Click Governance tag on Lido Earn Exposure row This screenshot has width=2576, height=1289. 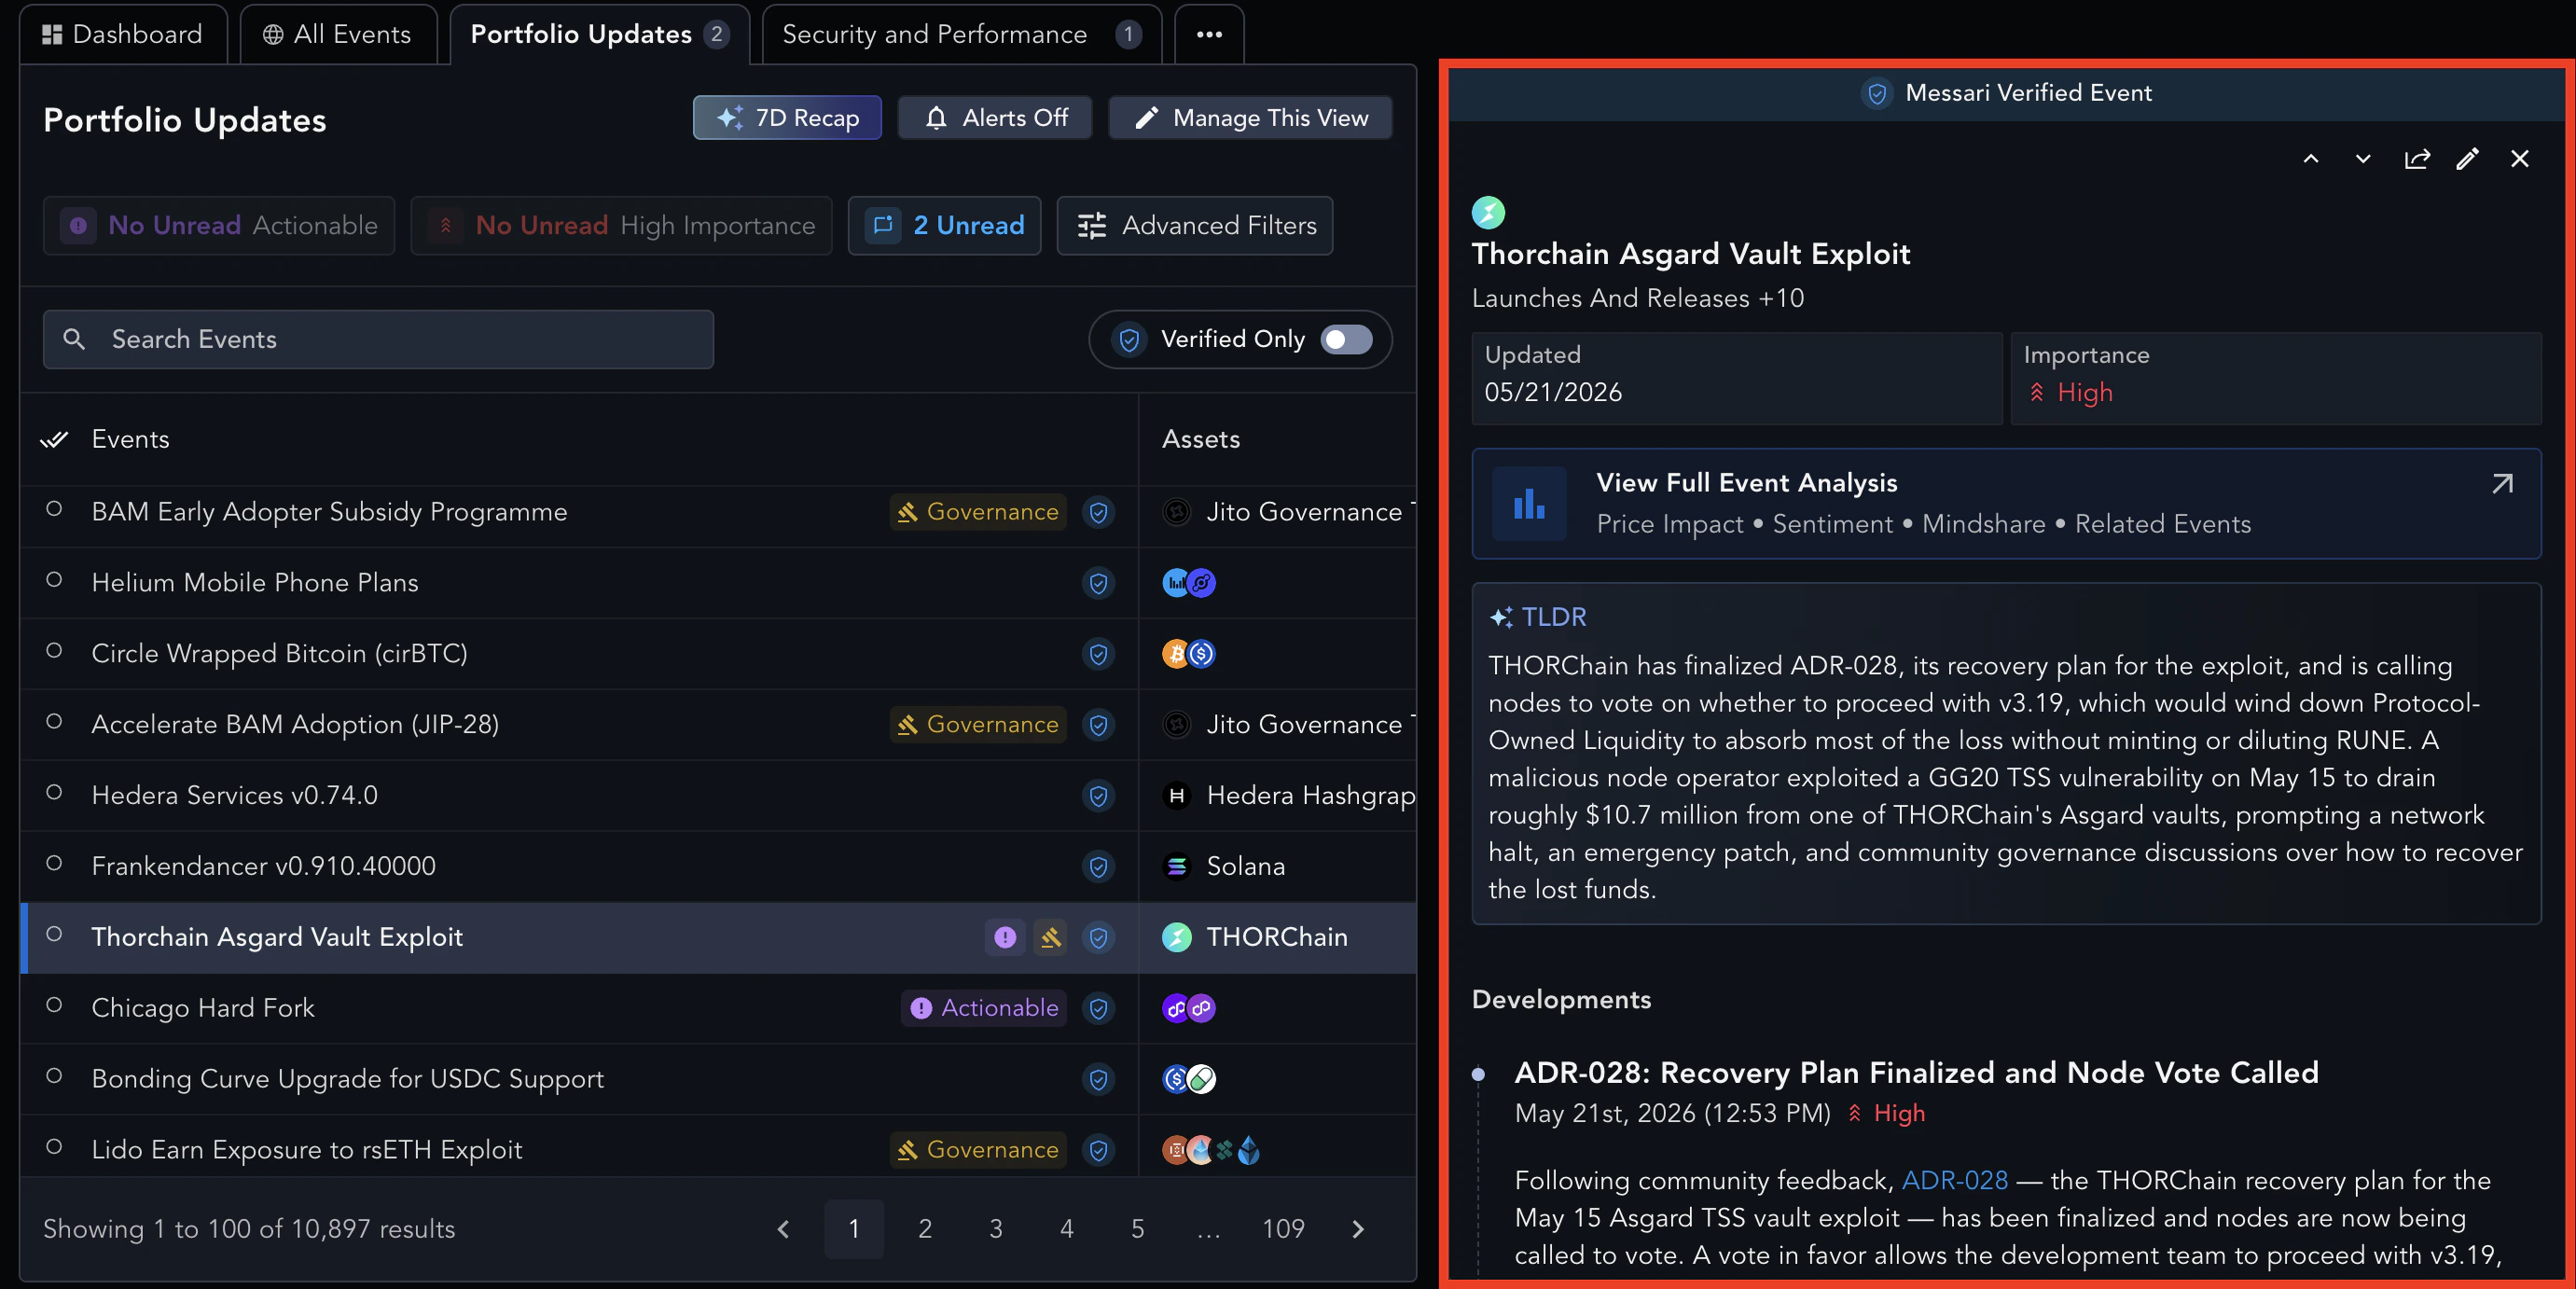point(978,1150)
